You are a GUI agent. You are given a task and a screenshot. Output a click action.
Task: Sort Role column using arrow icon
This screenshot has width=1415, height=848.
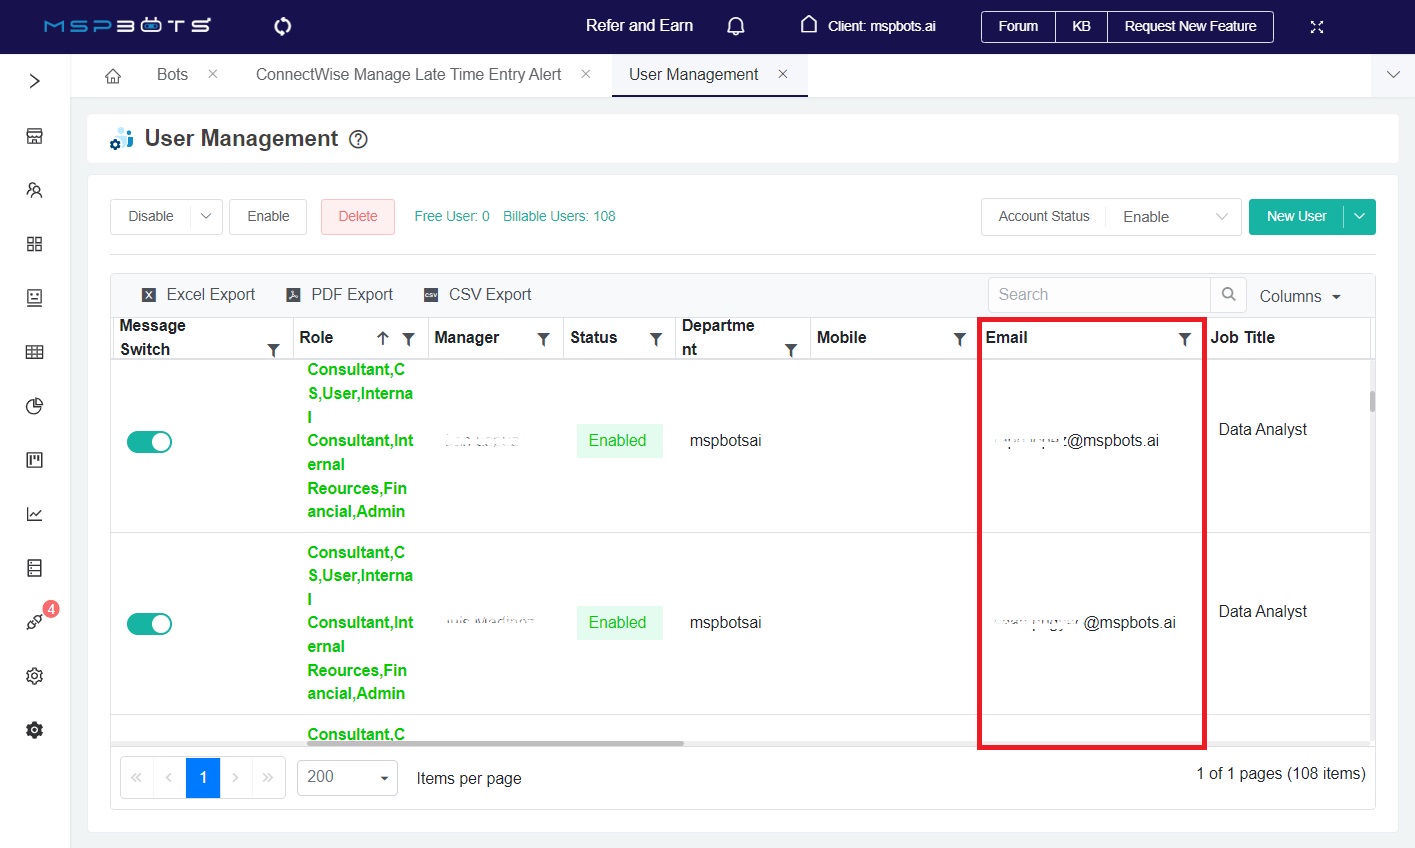coord(382,339)
